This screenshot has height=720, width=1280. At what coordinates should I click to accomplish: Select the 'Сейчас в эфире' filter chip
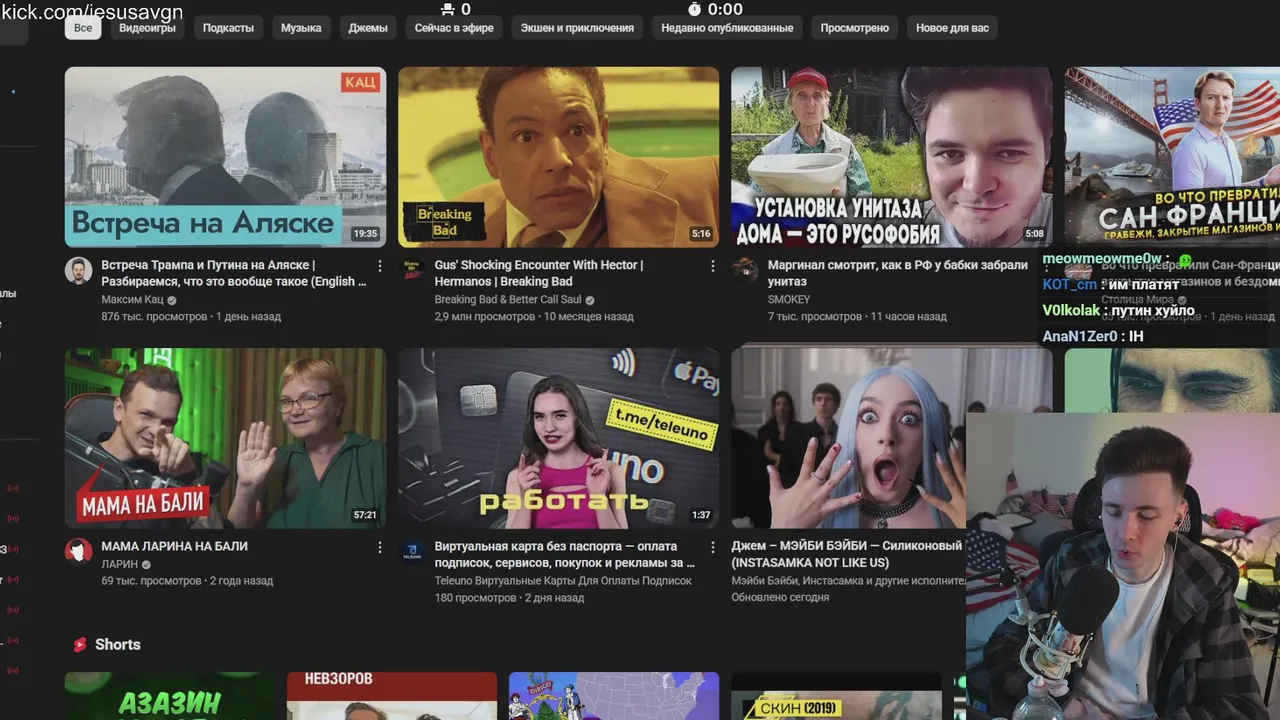click(x=454, y=28)
